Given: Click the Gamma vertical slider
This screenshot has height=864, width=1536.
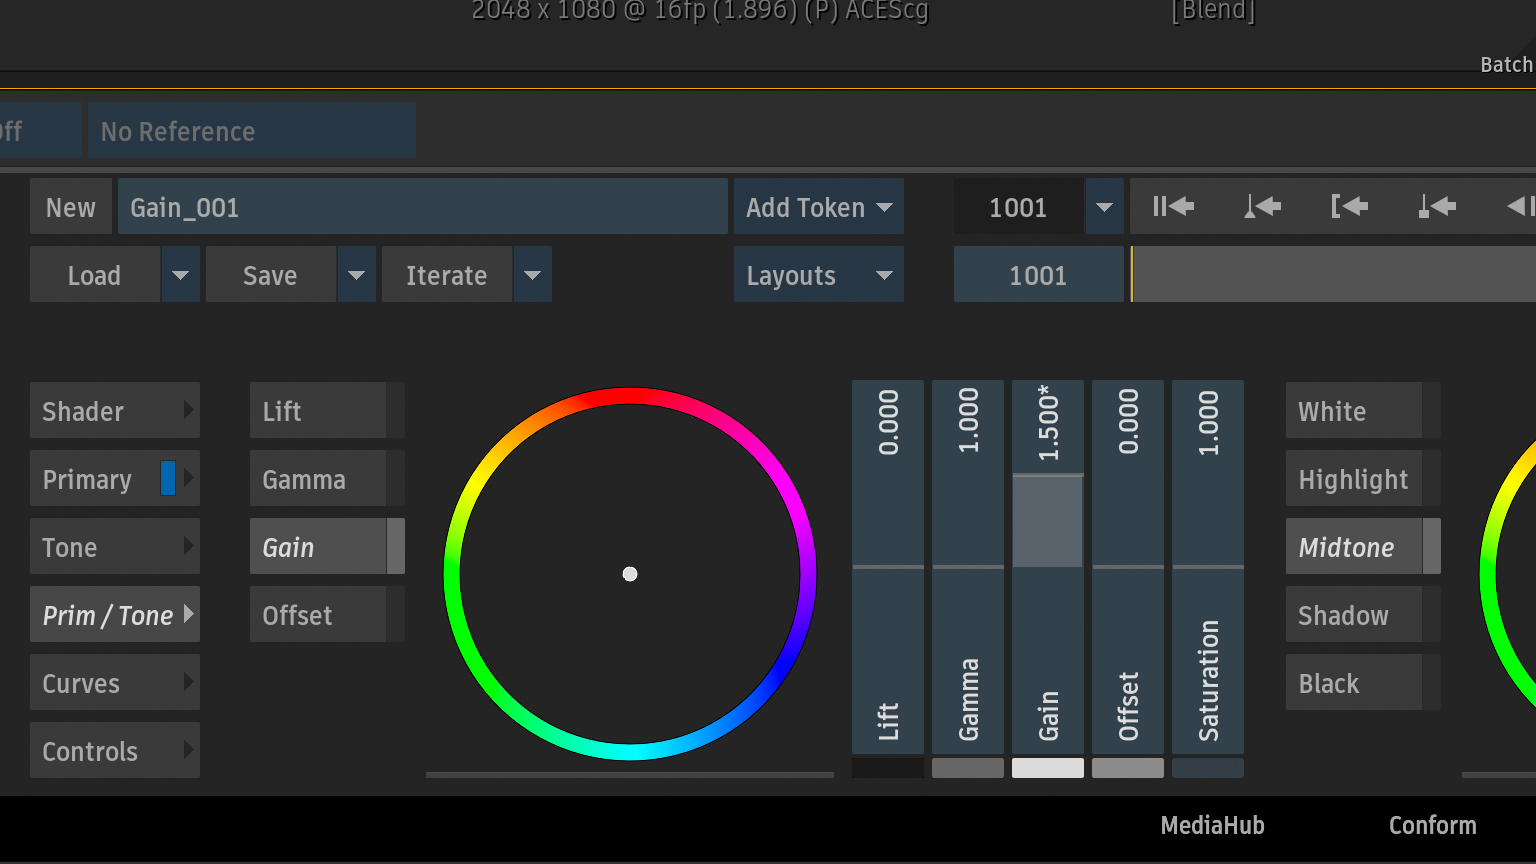Looking at the screenshot, I should (x=968, y=566).
